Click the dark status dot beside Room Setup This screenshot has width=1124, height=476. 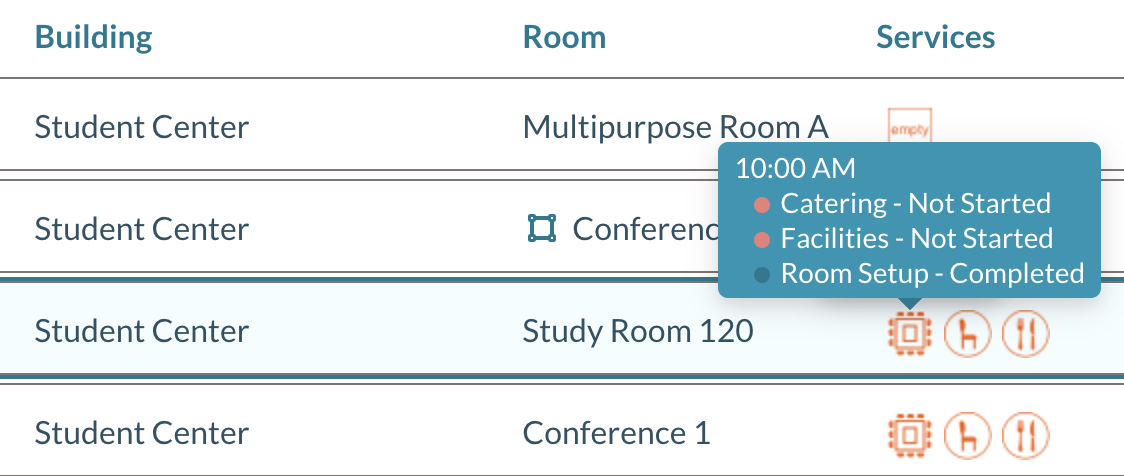coord(762,275)
